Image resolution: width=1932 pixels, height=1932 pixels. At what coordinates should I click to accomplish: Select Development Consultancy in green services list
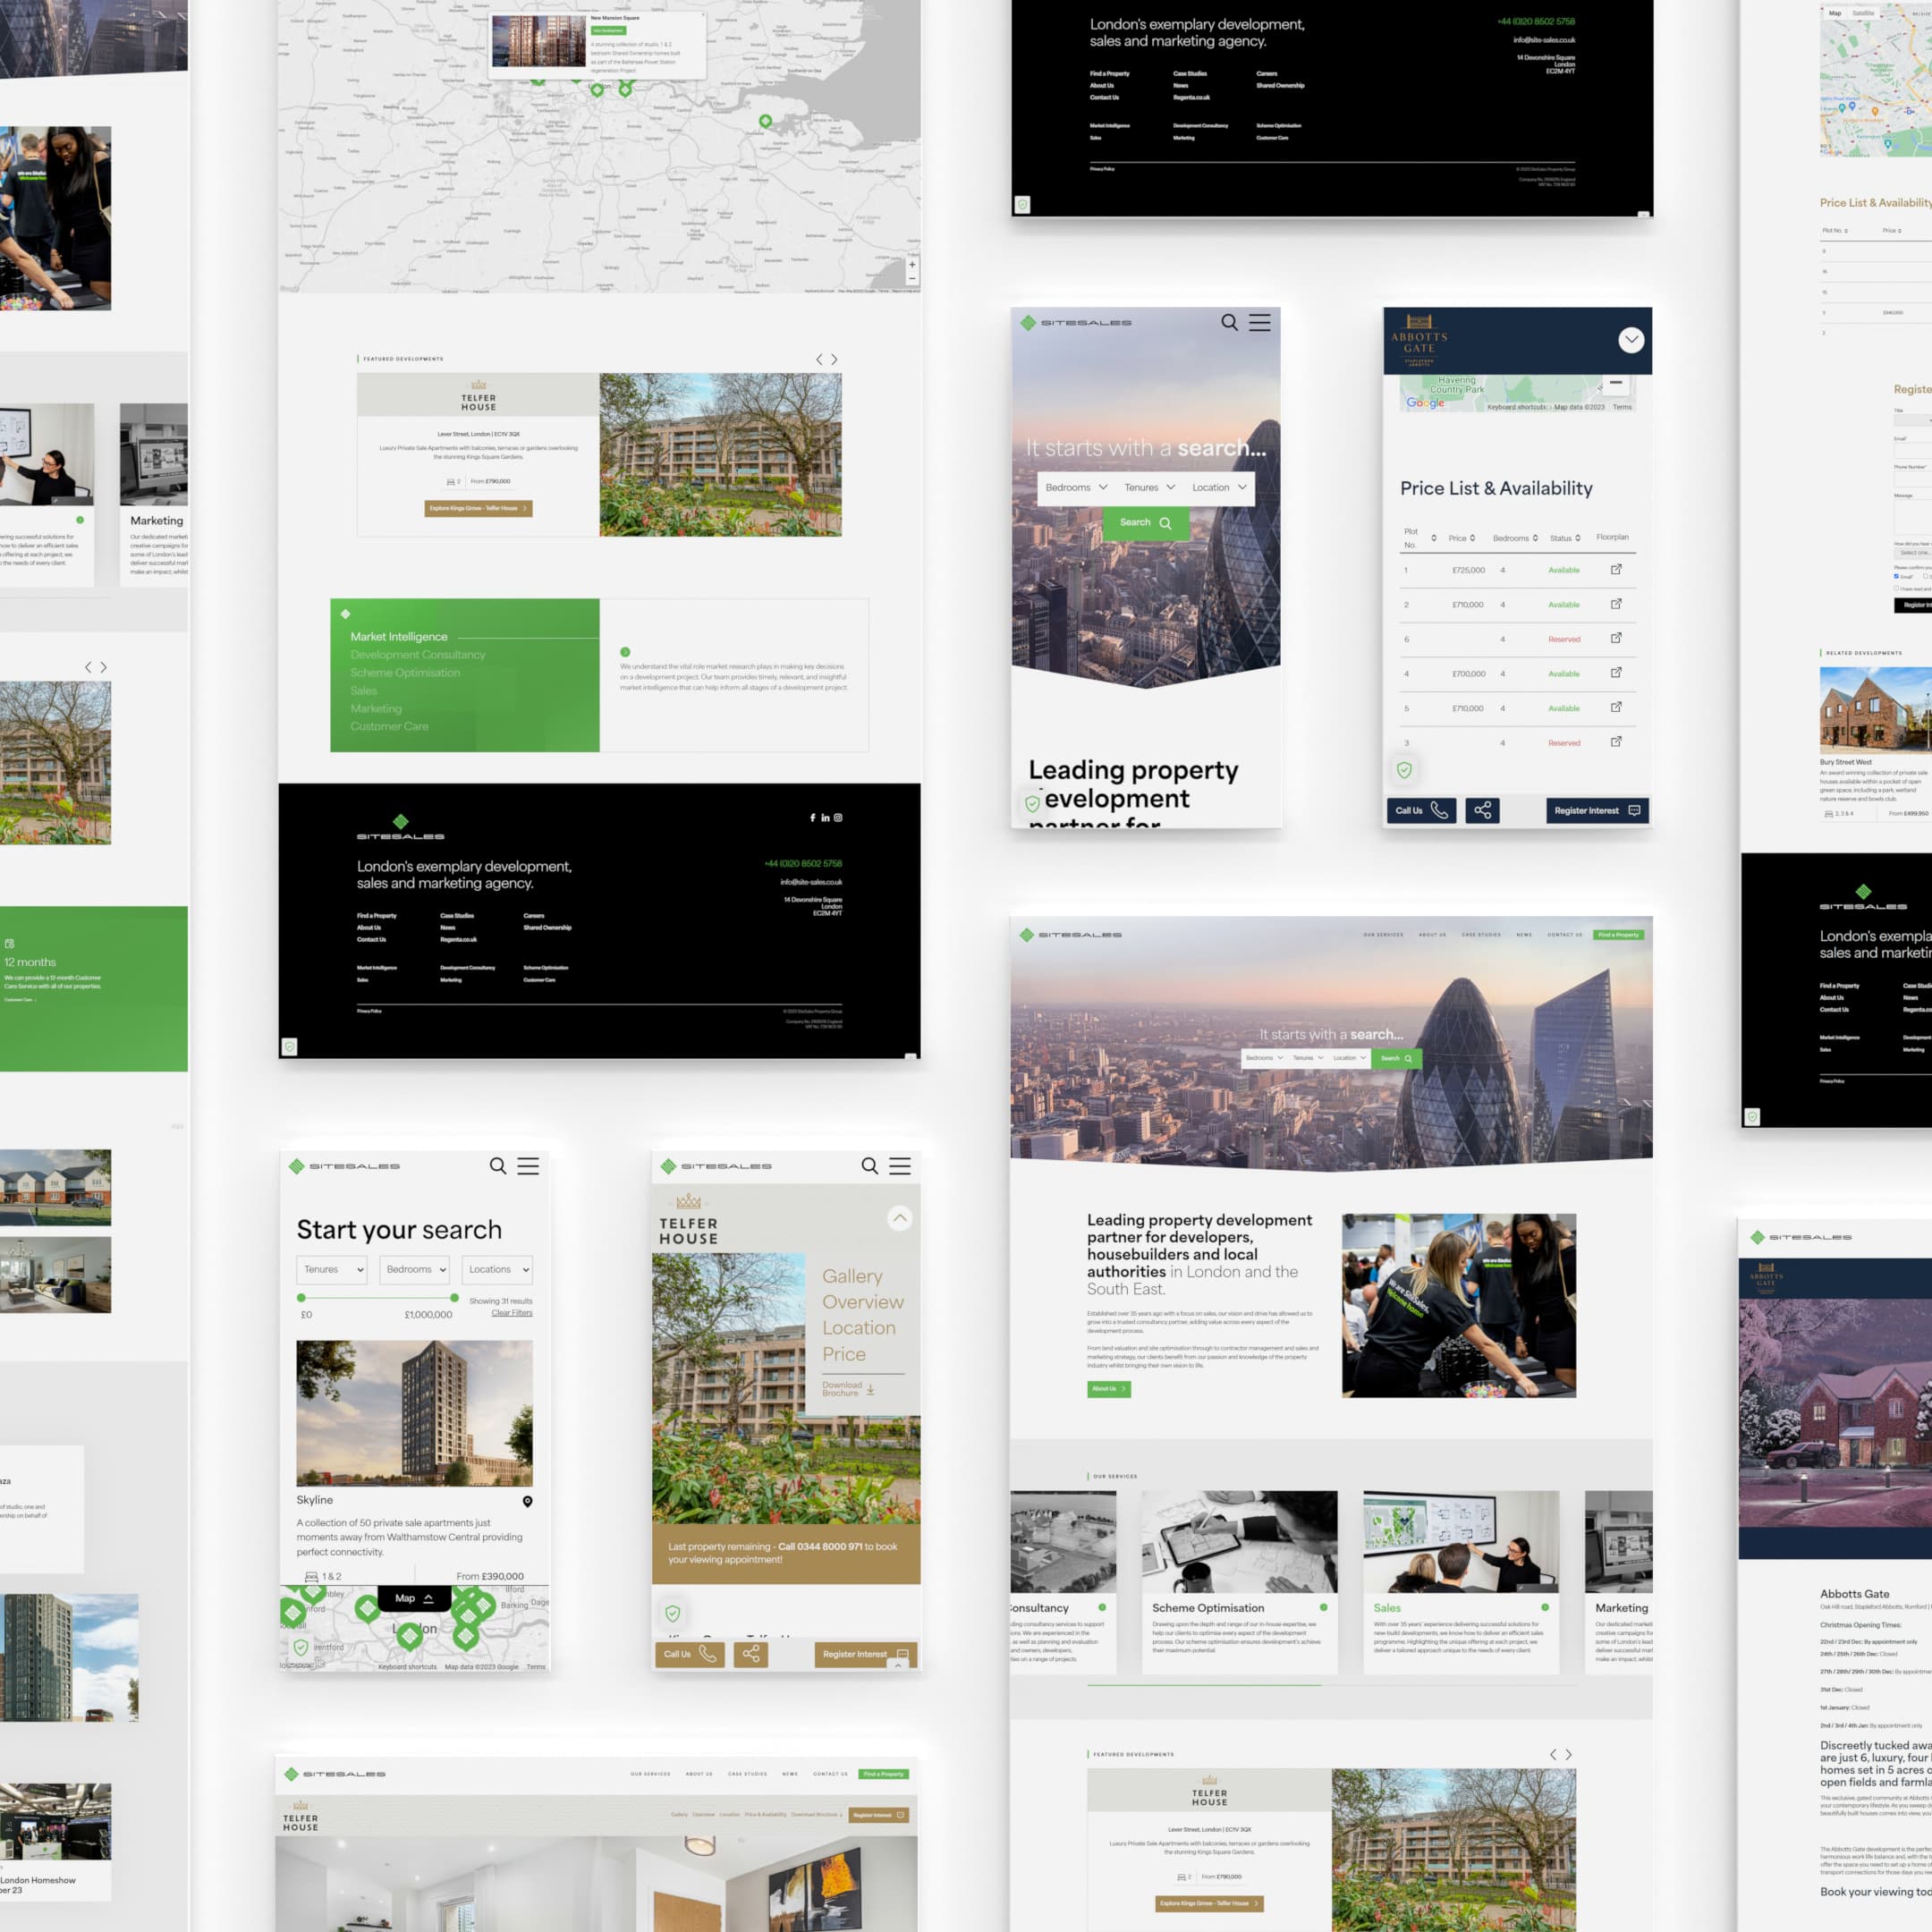(x=417, y=655)
